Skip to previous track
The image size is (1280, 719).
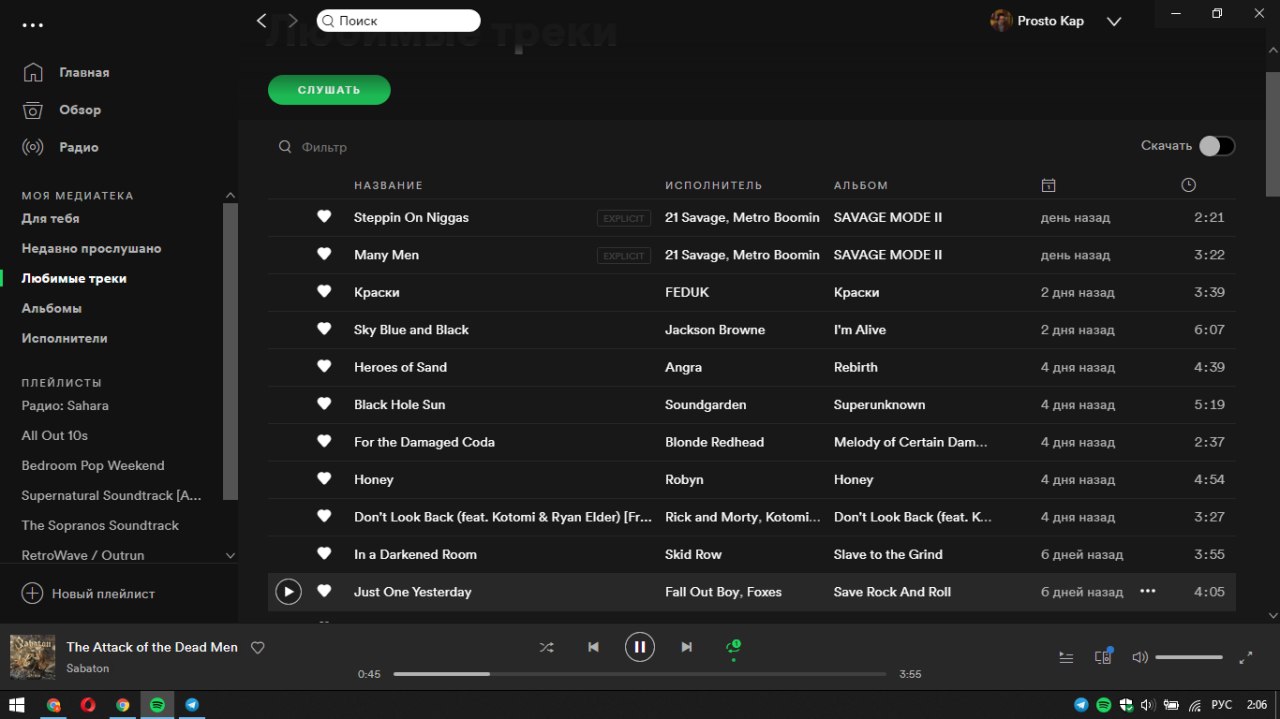[593, 647]
